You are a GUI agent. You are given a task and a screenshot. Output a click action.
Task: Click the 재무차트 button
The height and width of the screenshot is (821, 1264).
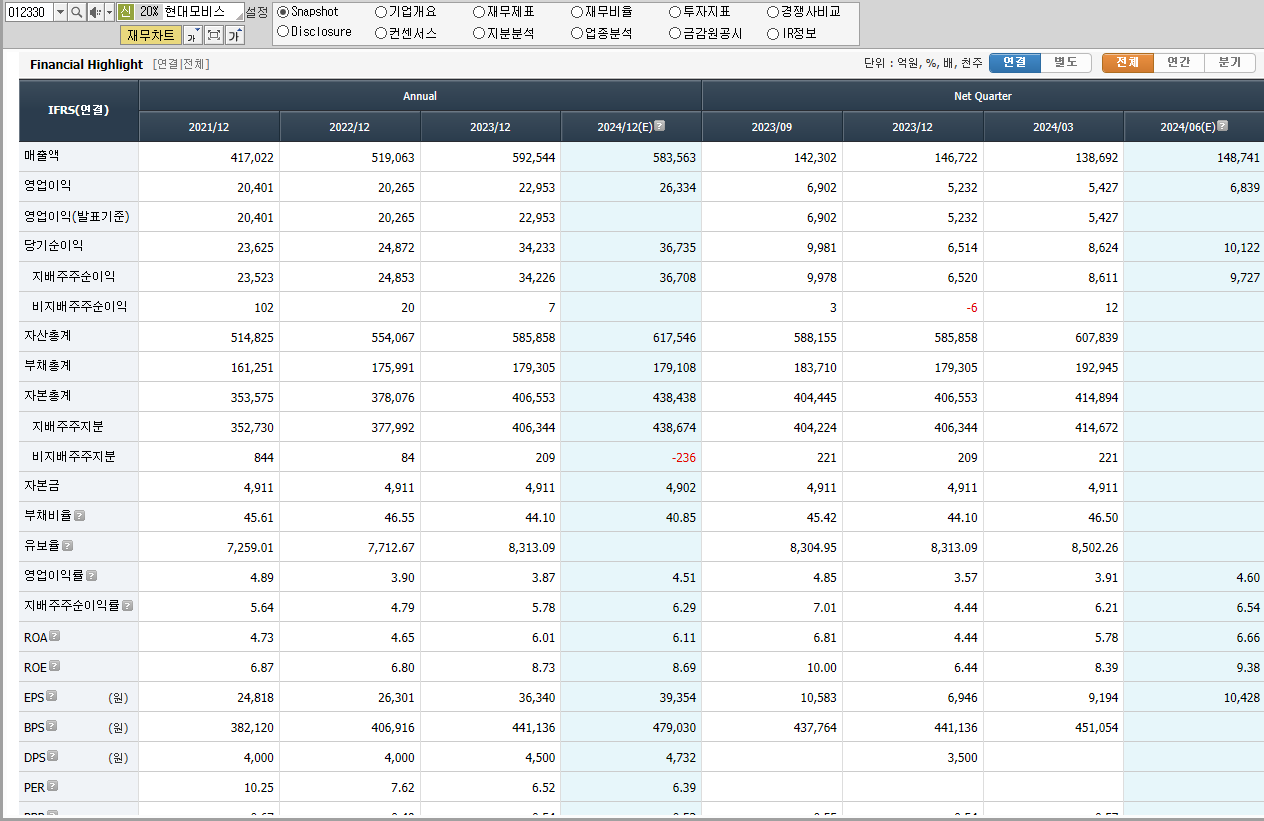click(x=151, y=35)
